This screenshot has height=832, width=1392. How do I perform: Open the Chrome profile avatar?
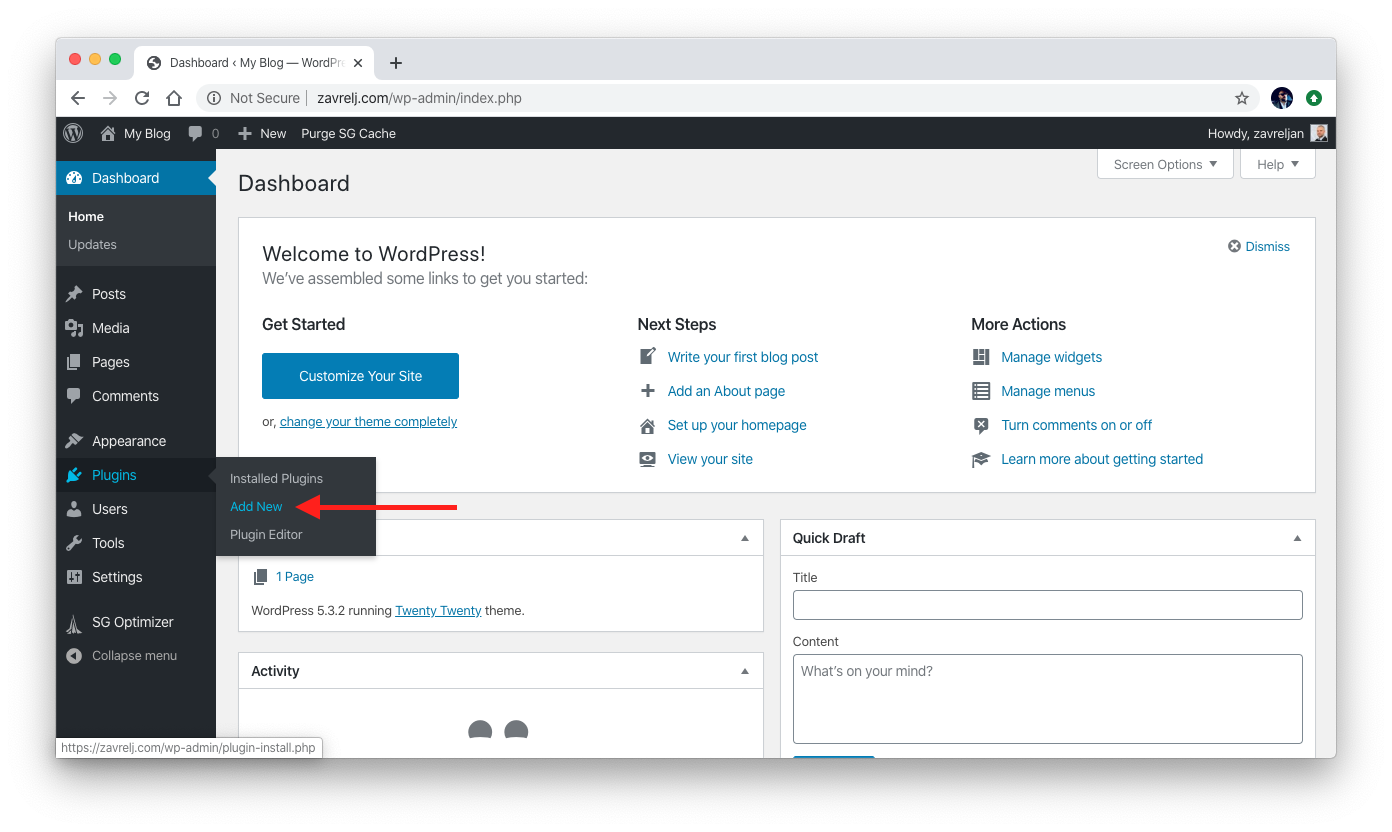(1282, 98)
